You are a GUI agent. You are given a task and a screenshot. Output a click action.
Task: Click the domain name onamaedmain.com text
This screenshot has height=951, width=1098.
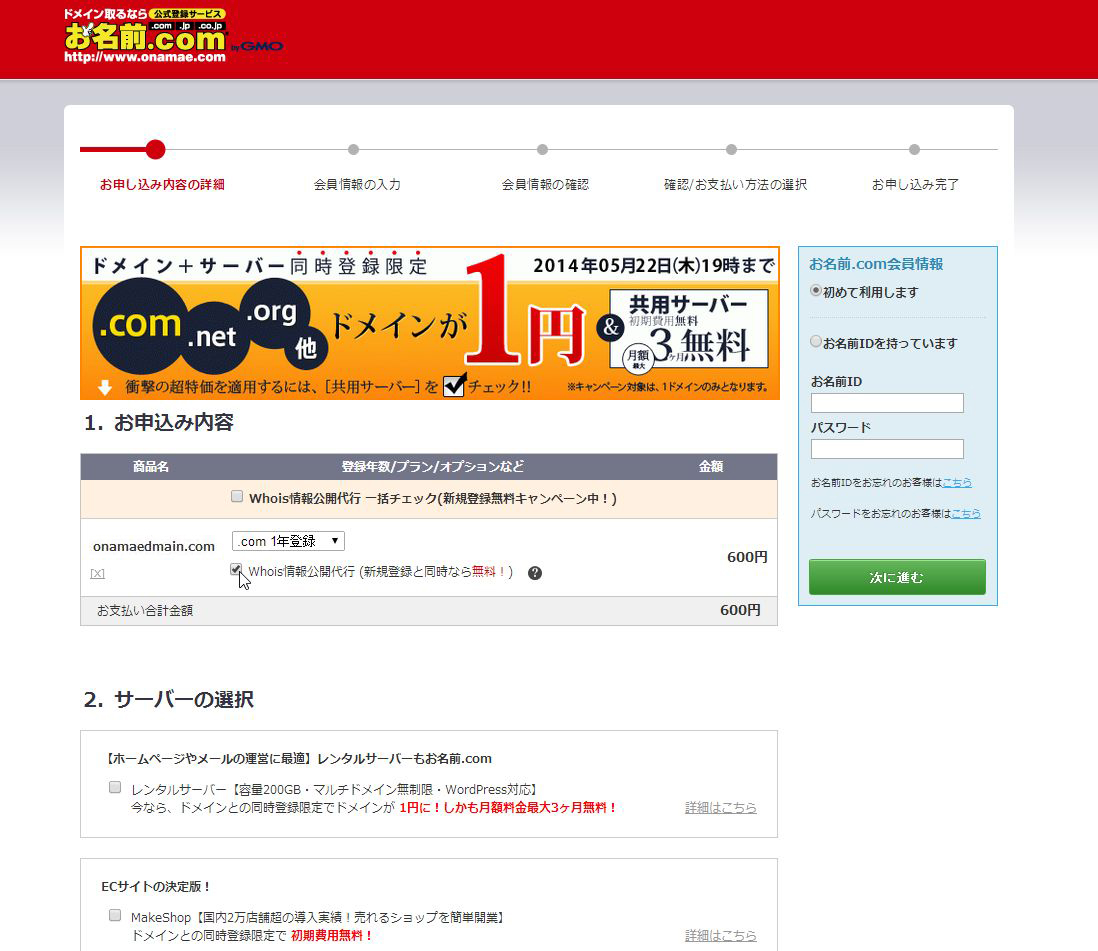coord(154,546)
